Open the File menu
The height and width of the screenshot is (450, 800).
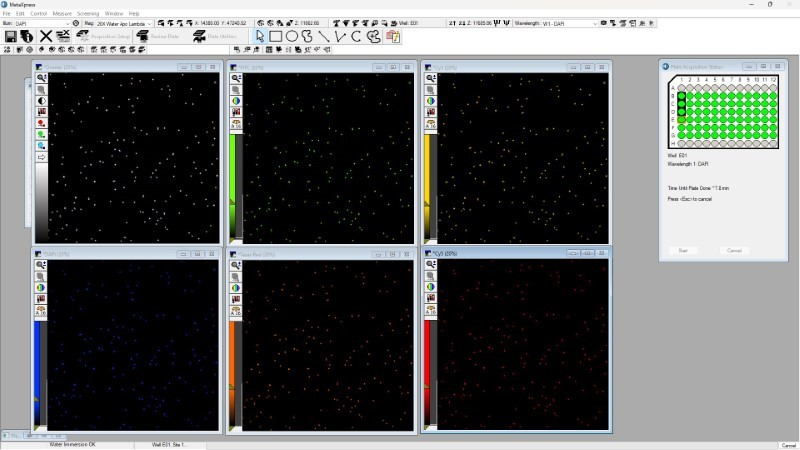[x=7, y=14]
